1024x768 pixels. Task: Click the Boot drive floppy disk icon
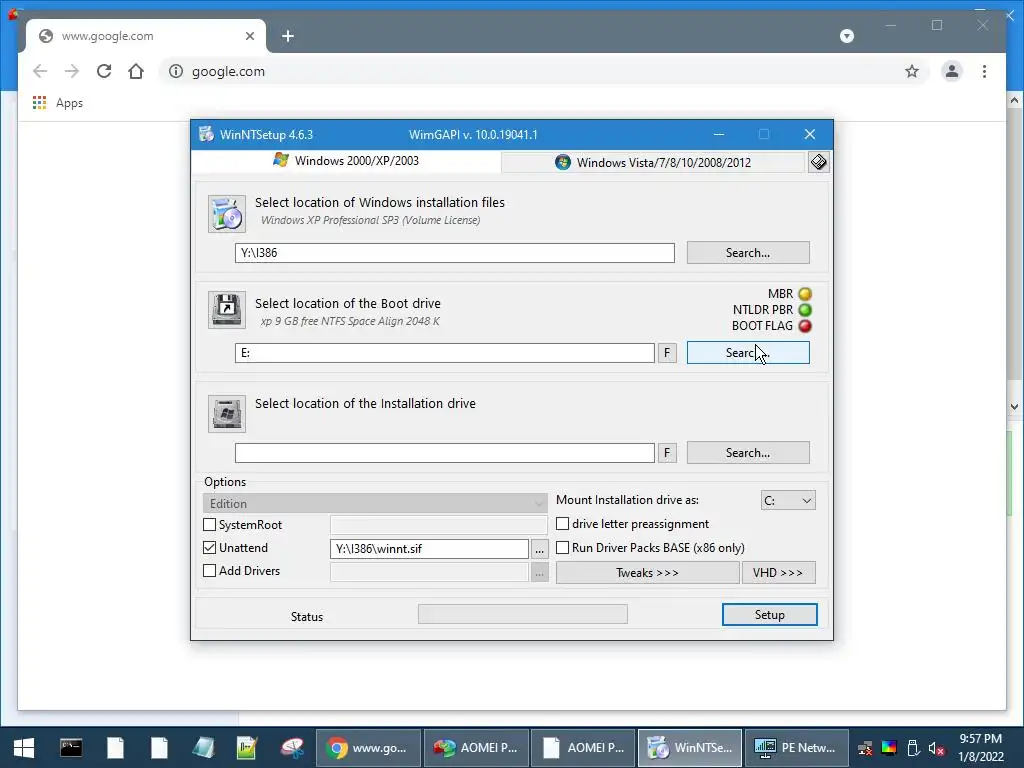tap(227, 310)
